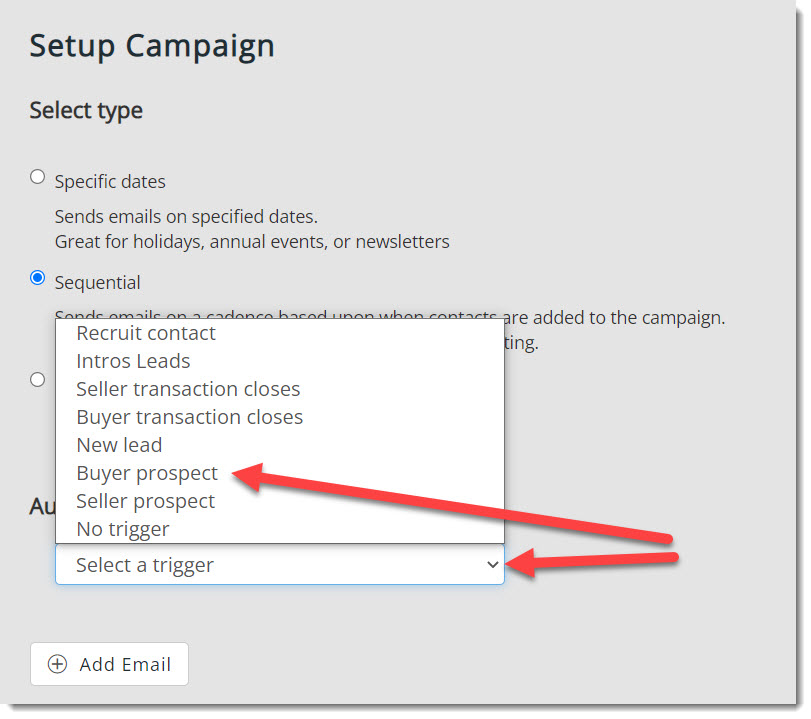Click the 'Sequential' label text
Image resolution: width=811 pixels, height=719 pixels.
(97, 283)
